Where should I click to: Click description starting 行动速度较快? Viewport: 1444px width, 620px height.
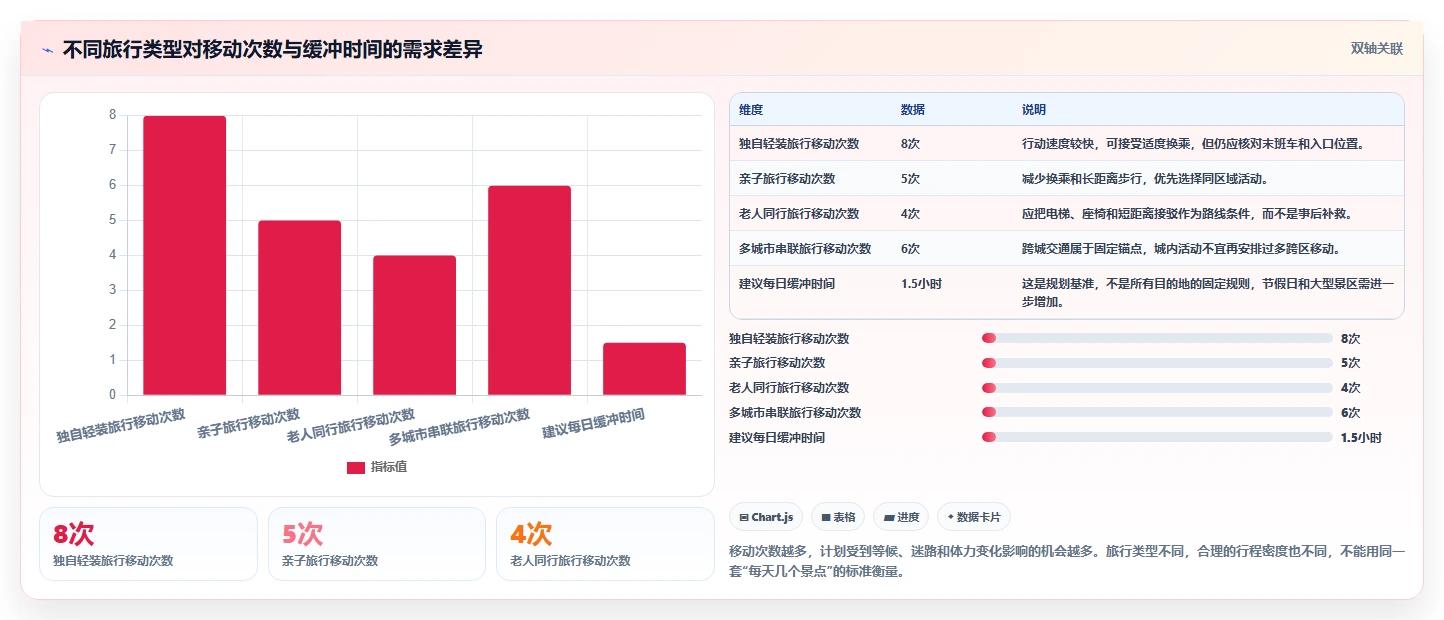click(x=1193, y=143)
